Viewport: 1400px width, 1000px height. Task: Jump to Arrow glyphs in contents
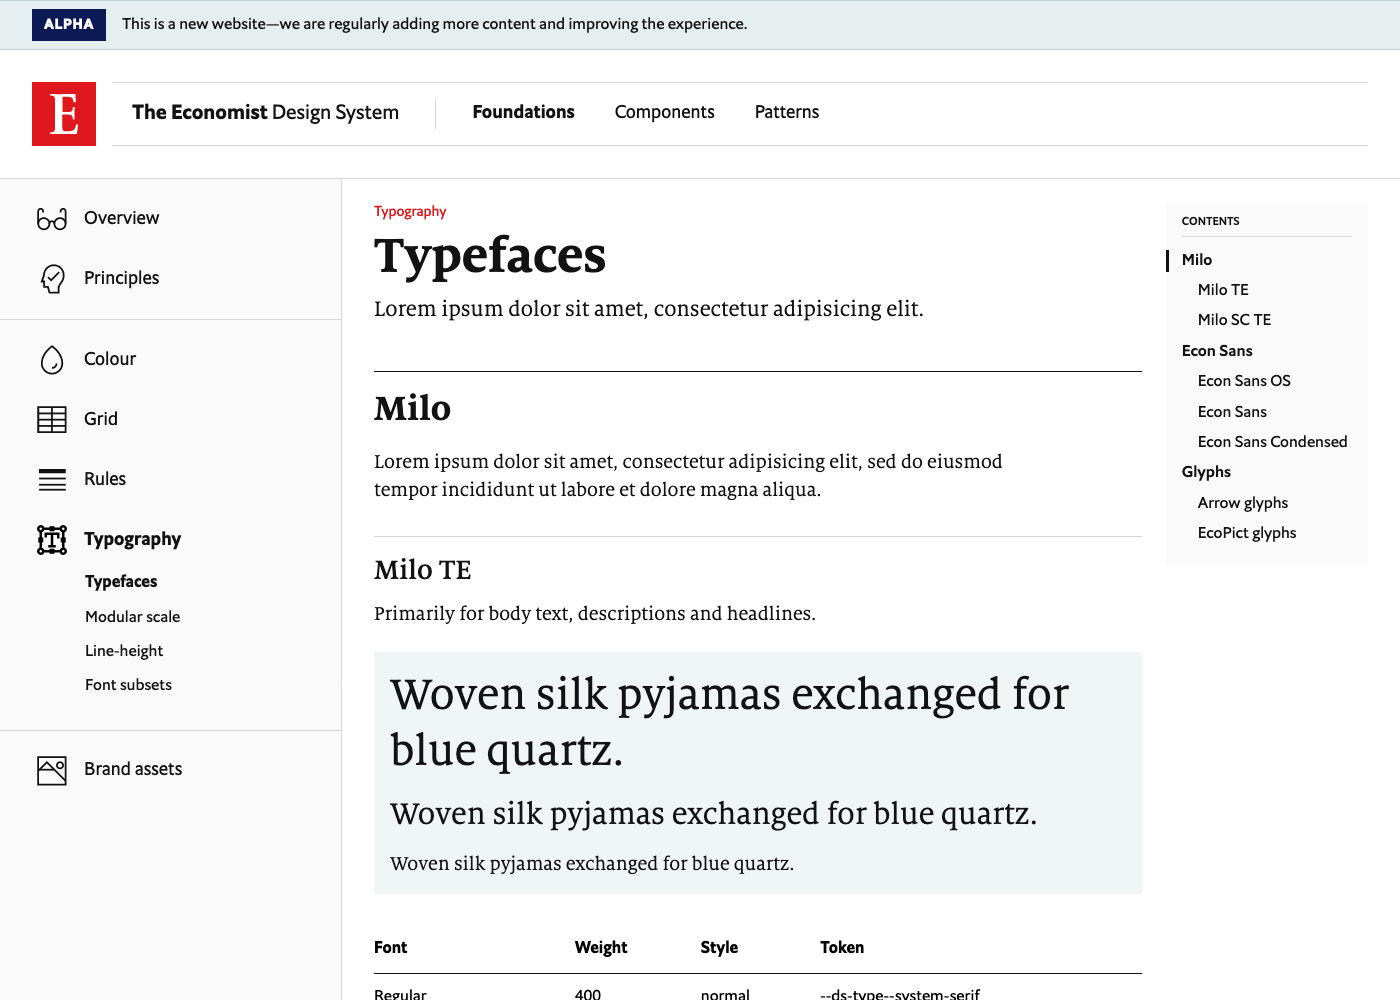coord(1243,503)
